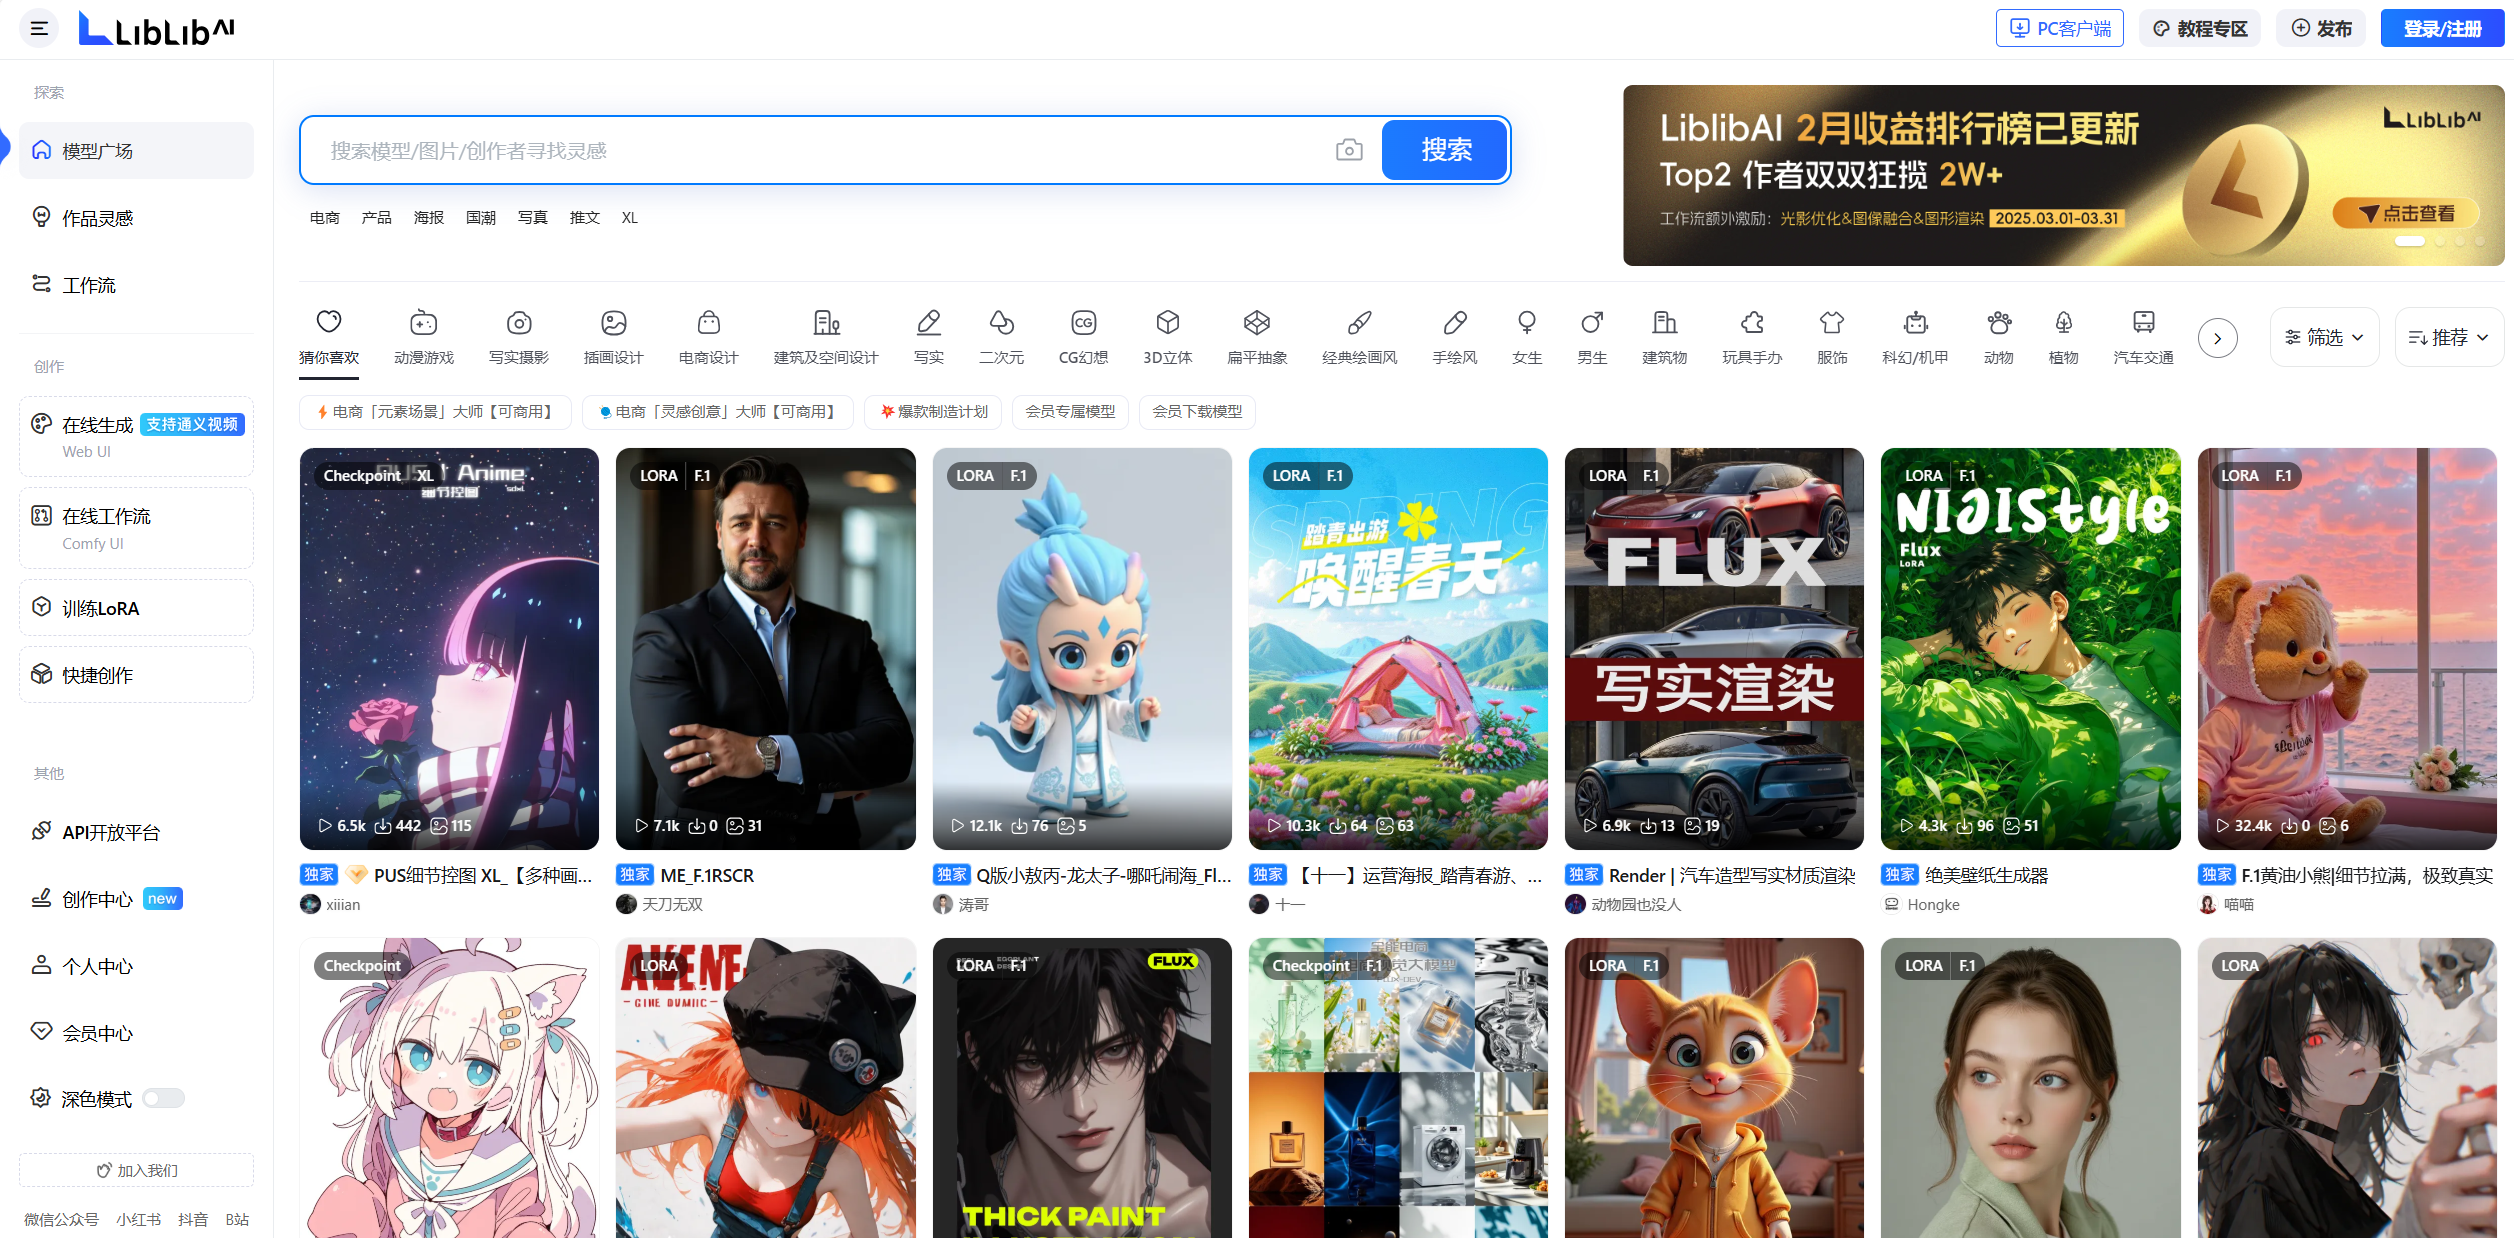This screenshot has height=1238, width=2514.
Task: Select the 建筑物 category icon
Action: 1665,336
